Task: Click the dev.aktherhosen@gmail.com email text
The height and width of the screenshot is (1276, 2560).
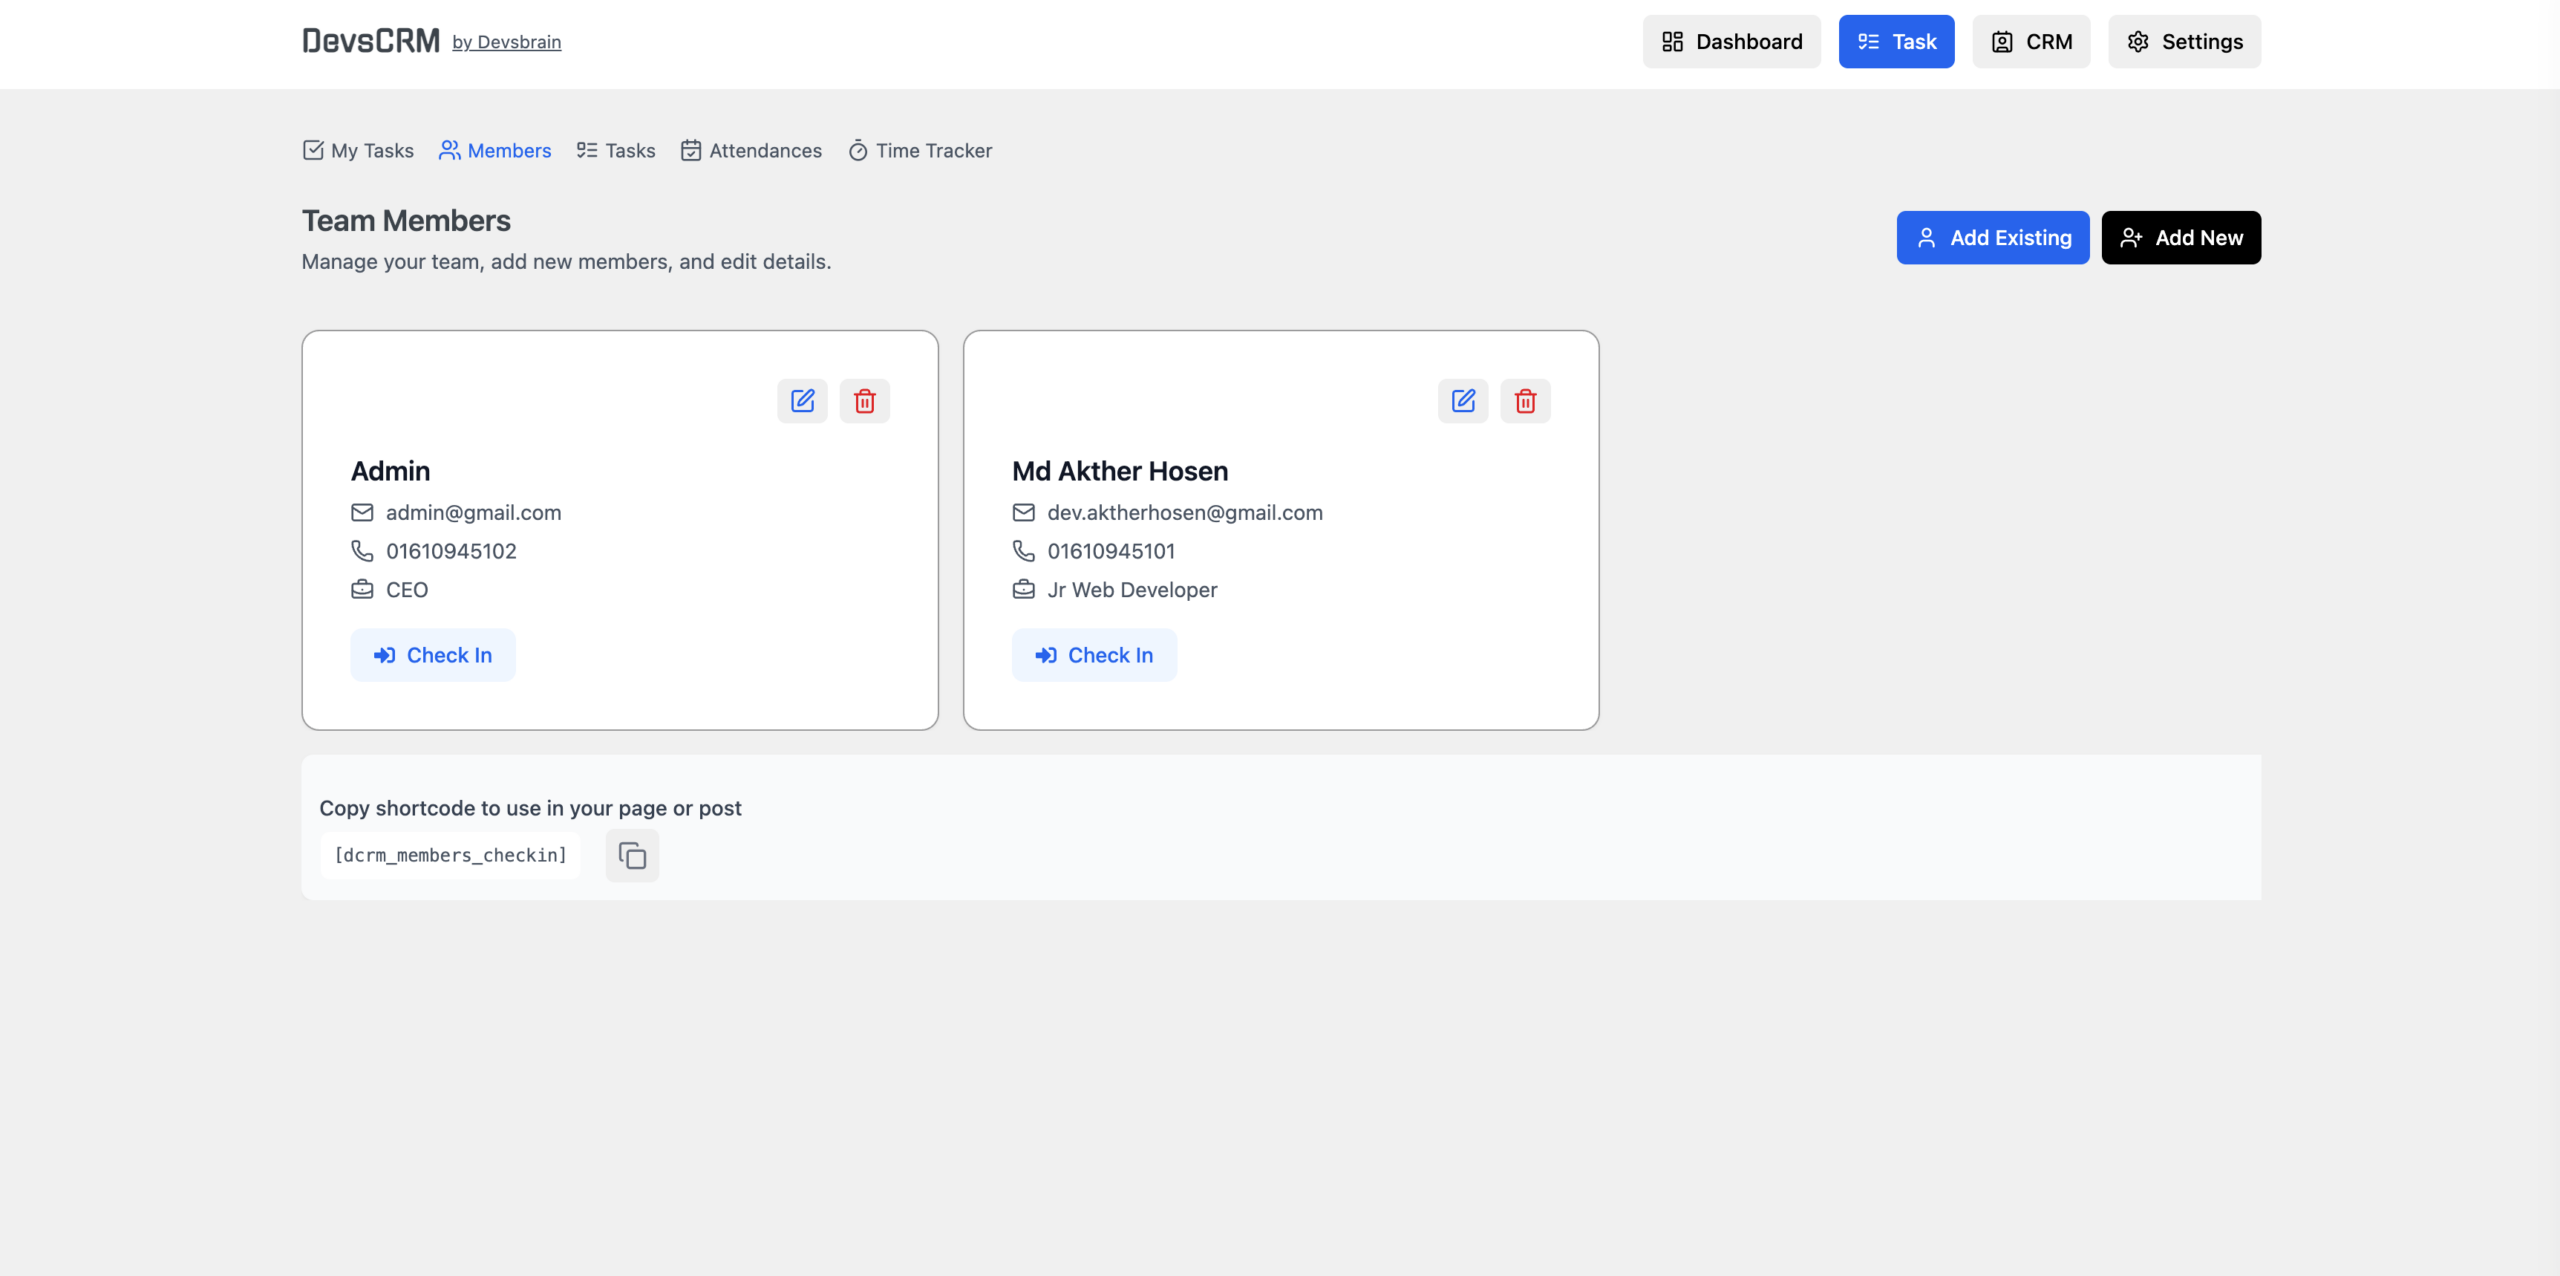Action: [1185, 513]
